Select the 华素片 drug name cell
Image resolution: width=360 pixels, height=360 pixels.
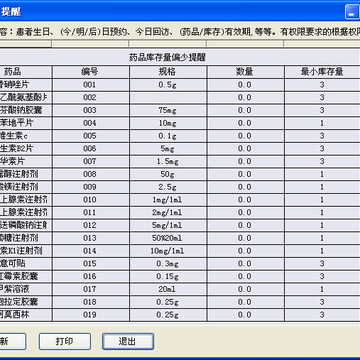pos(26,161)
